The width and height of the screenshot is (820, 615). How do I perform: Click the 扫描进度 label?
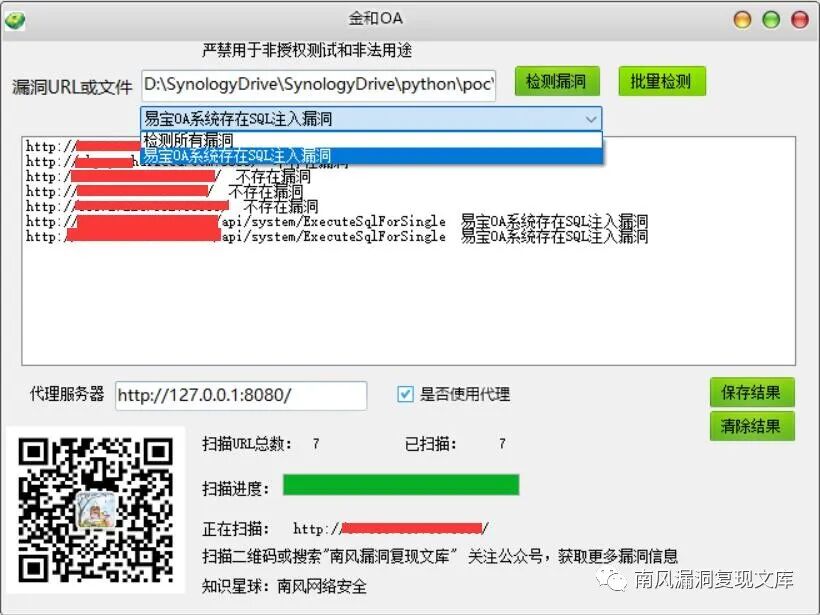tap(235, 488)
